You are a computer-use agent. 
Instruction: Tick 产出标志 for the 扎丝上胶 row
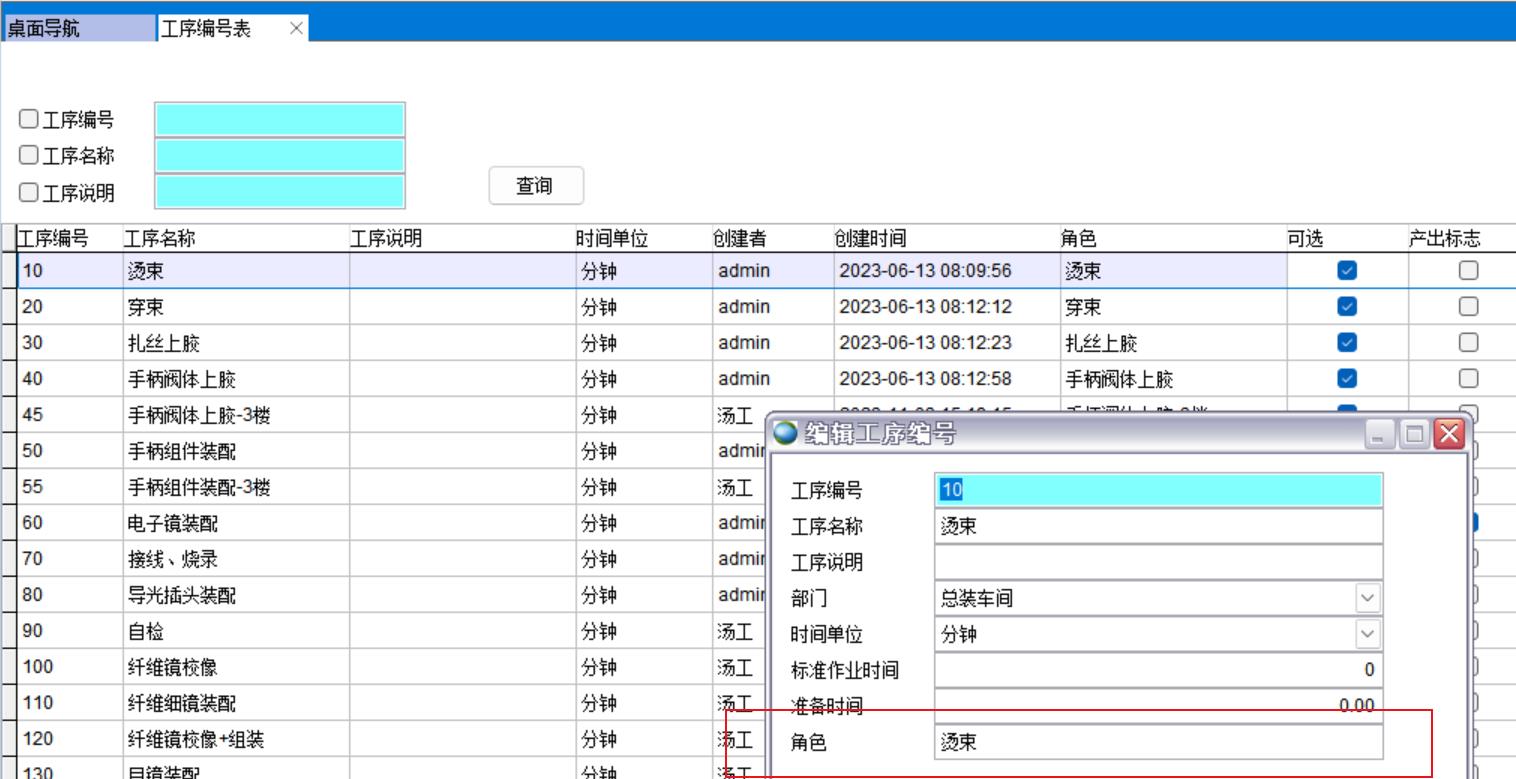[1468, 342]
